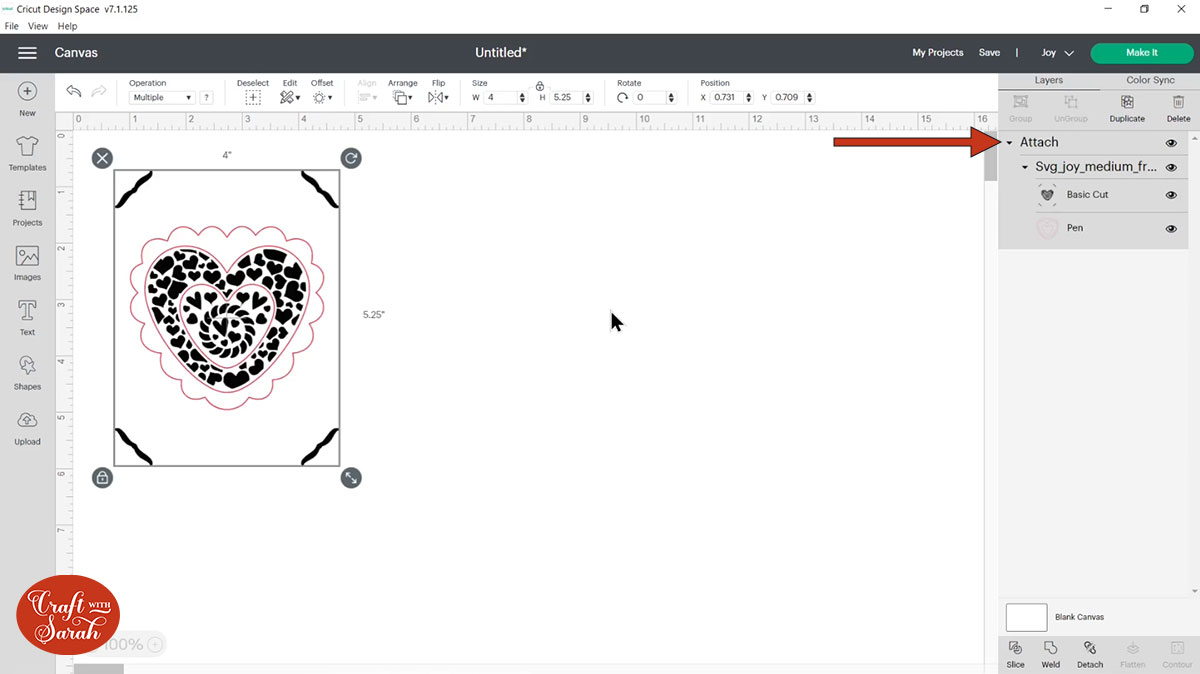1200x674 pixels.
Task: Open the Operation dropdown set to Multiple
Action: pos(162,98)
